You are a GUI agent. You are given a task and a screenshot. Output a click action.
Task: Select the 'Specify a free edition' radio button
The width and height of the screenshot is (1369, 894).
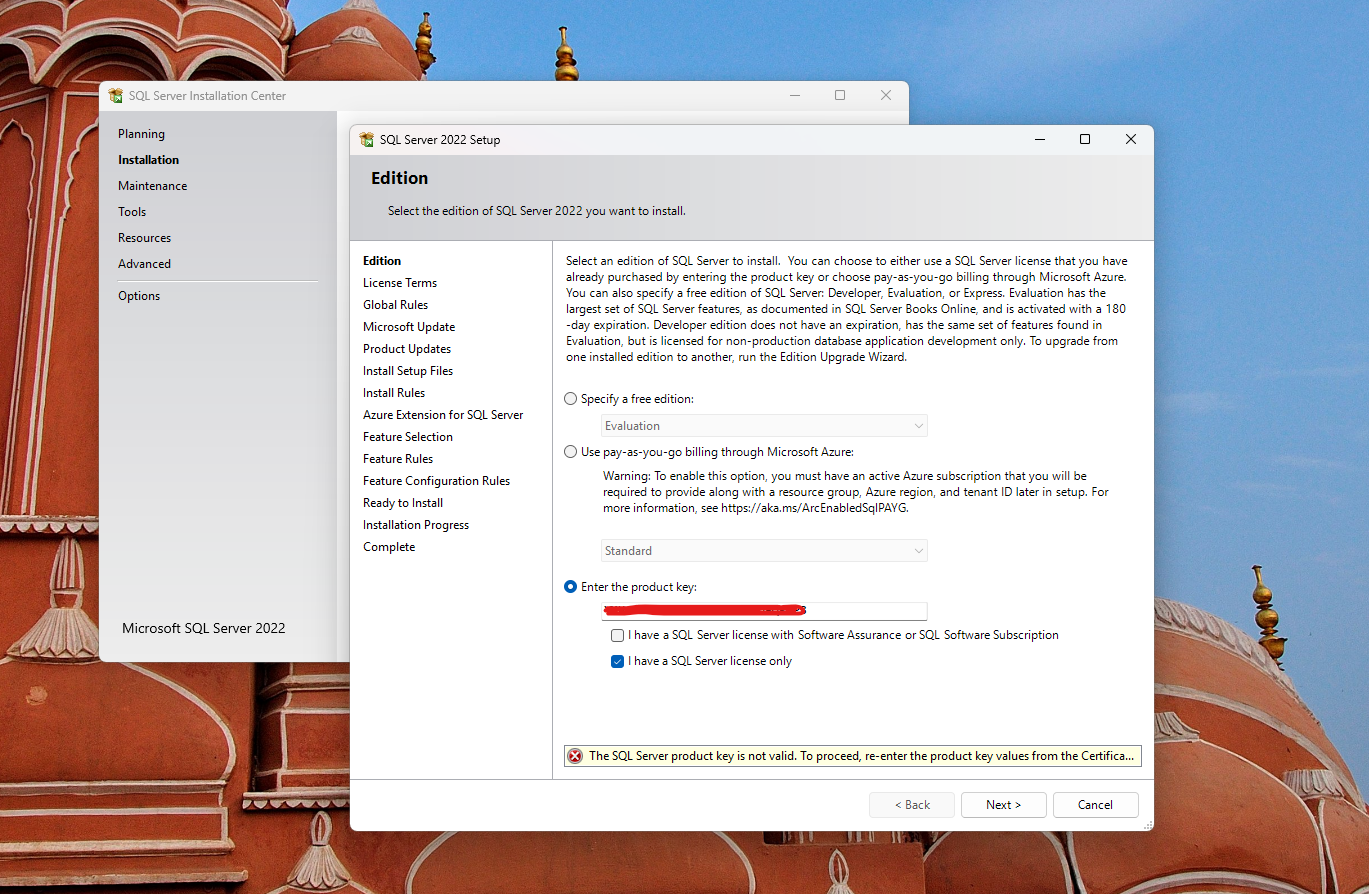click(571, 399)
